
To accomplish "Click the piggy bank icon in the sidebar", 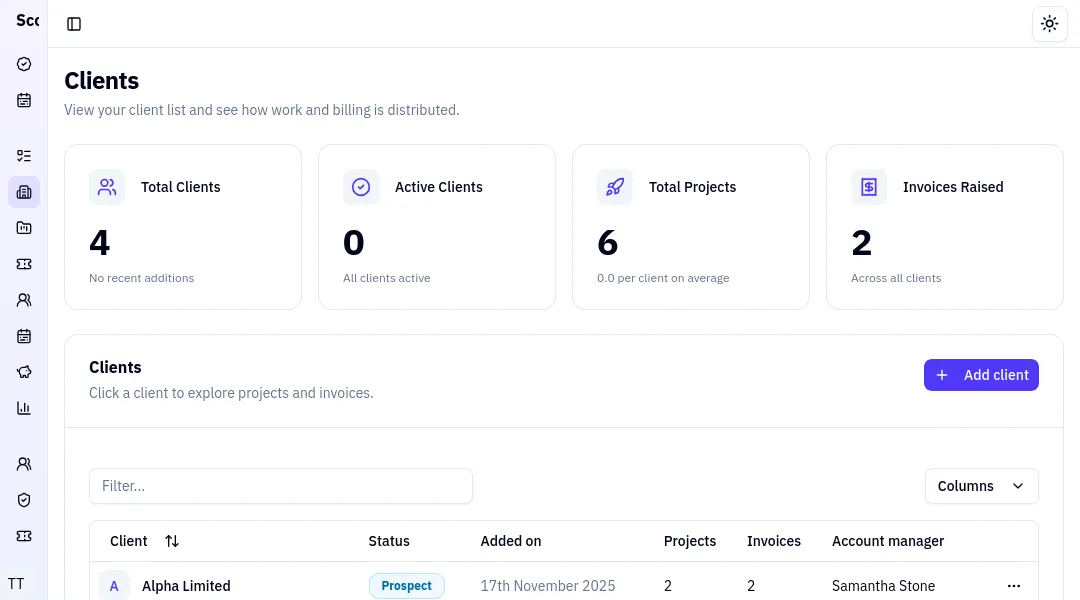I will (x=24, y=371).
